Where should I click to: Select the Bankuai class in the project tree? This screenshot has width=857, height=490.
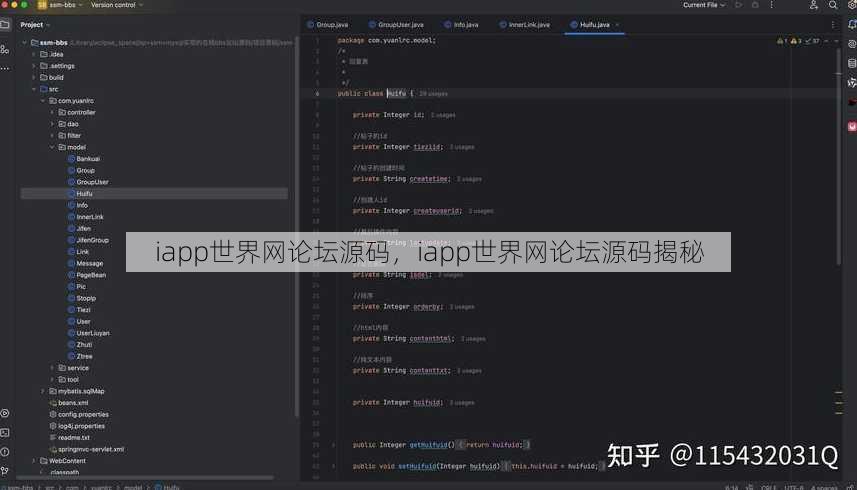point(88,159)
